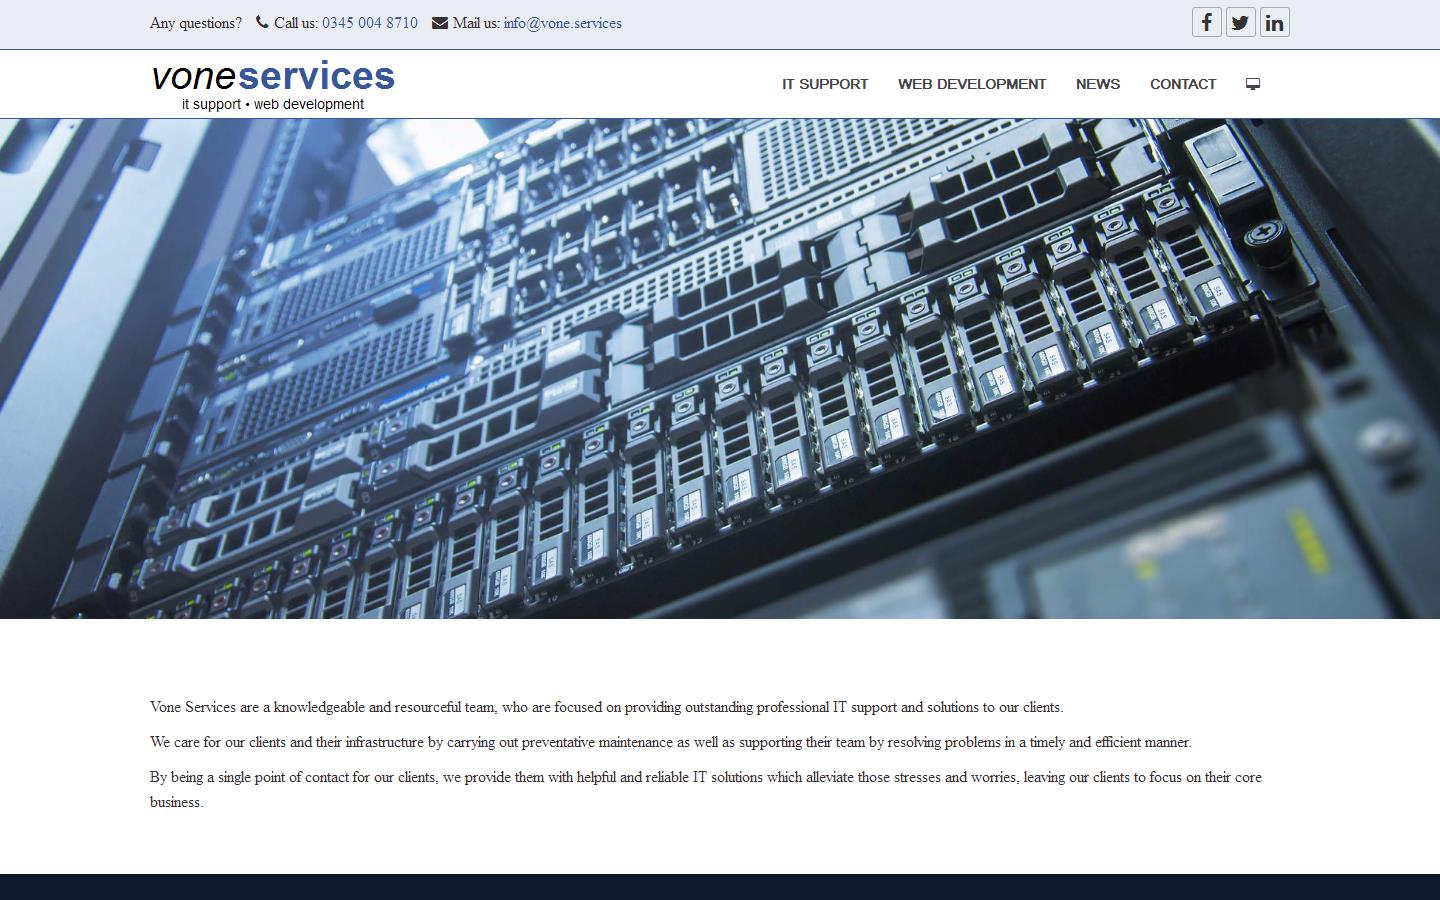Select NEWS in the navigation
Viewport: 1440px width, 900px height.
tap(1097, 84)
